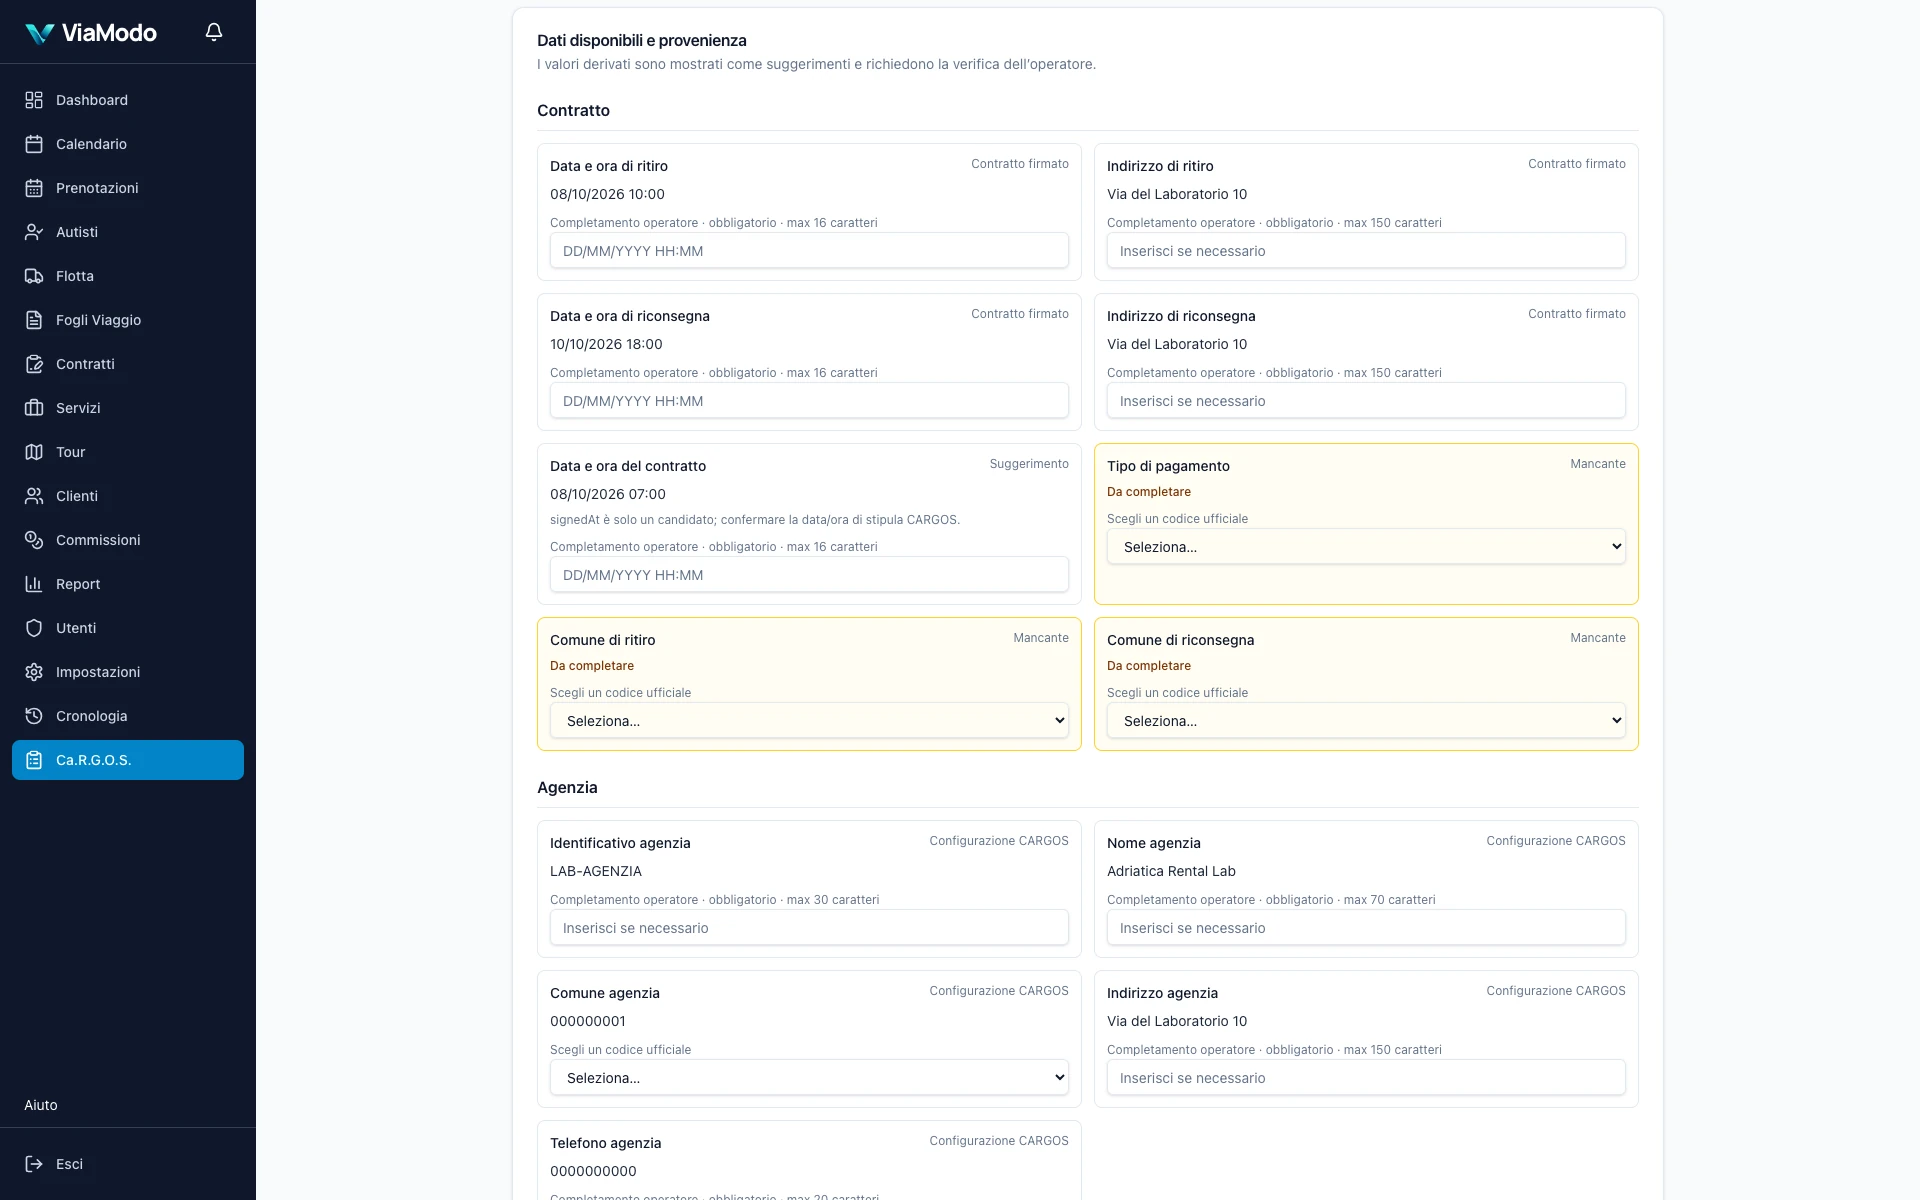Click the Contratti sidebar icon
This screenshot has height=1200, width=1920.
(34, 364)
